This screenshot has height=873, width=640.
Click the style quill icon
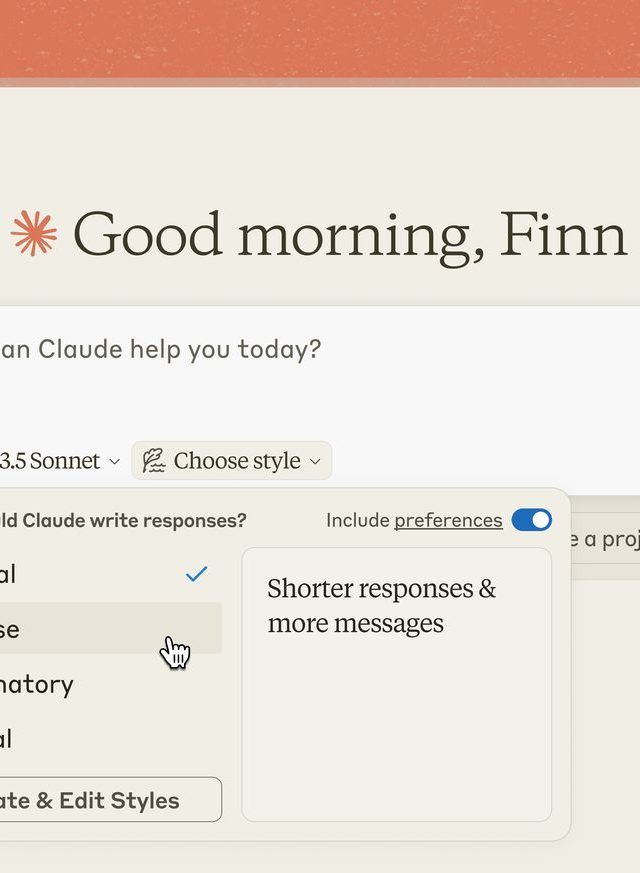coord(153,461)
